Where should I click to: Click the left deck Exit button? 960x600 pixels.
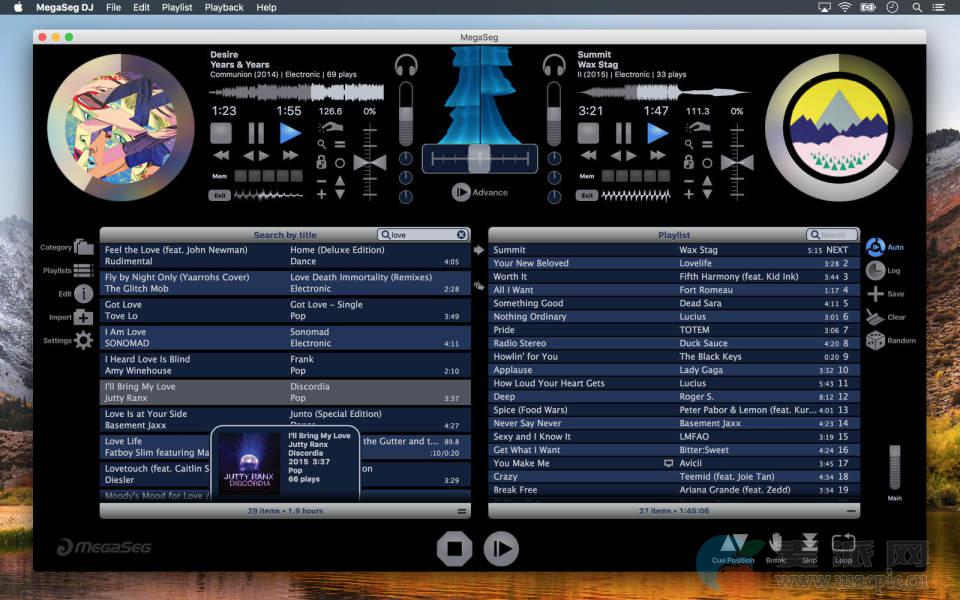click(x=219, y=196)
